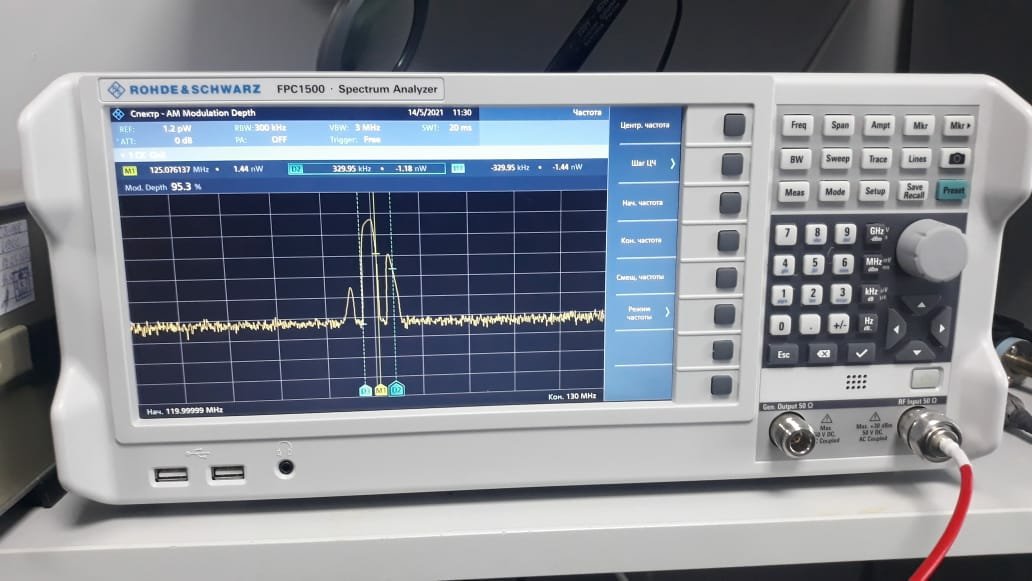The width and height of the screenshot is (1032, 581).
Task: Open the Режим частоты softkey submenu
Action: tap(643, 314)
